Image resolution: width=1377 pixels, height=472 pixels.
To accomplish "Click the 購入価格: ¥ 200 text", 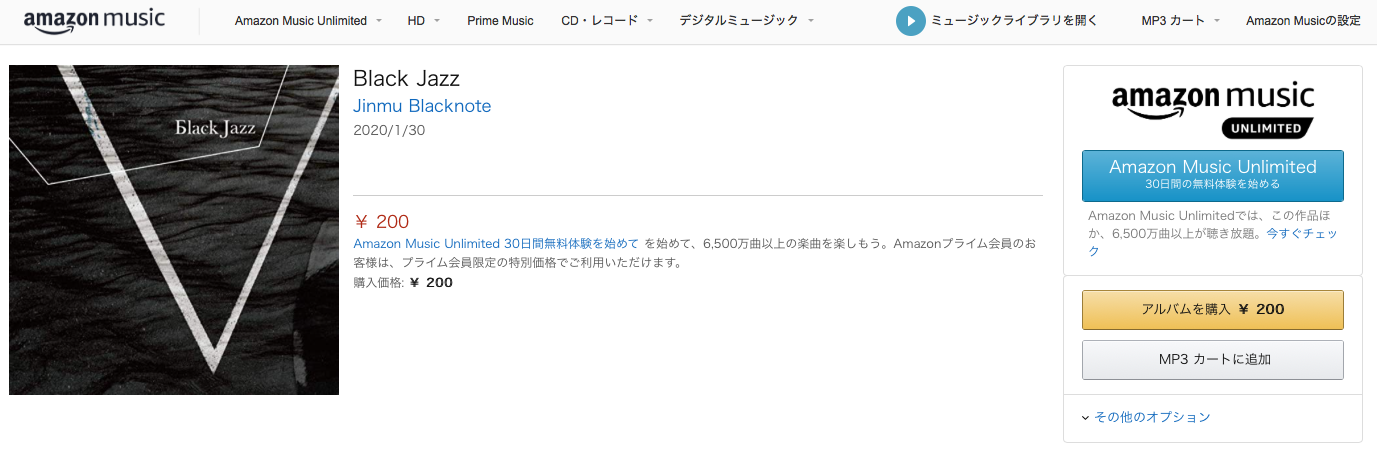I will click(403, 283).
